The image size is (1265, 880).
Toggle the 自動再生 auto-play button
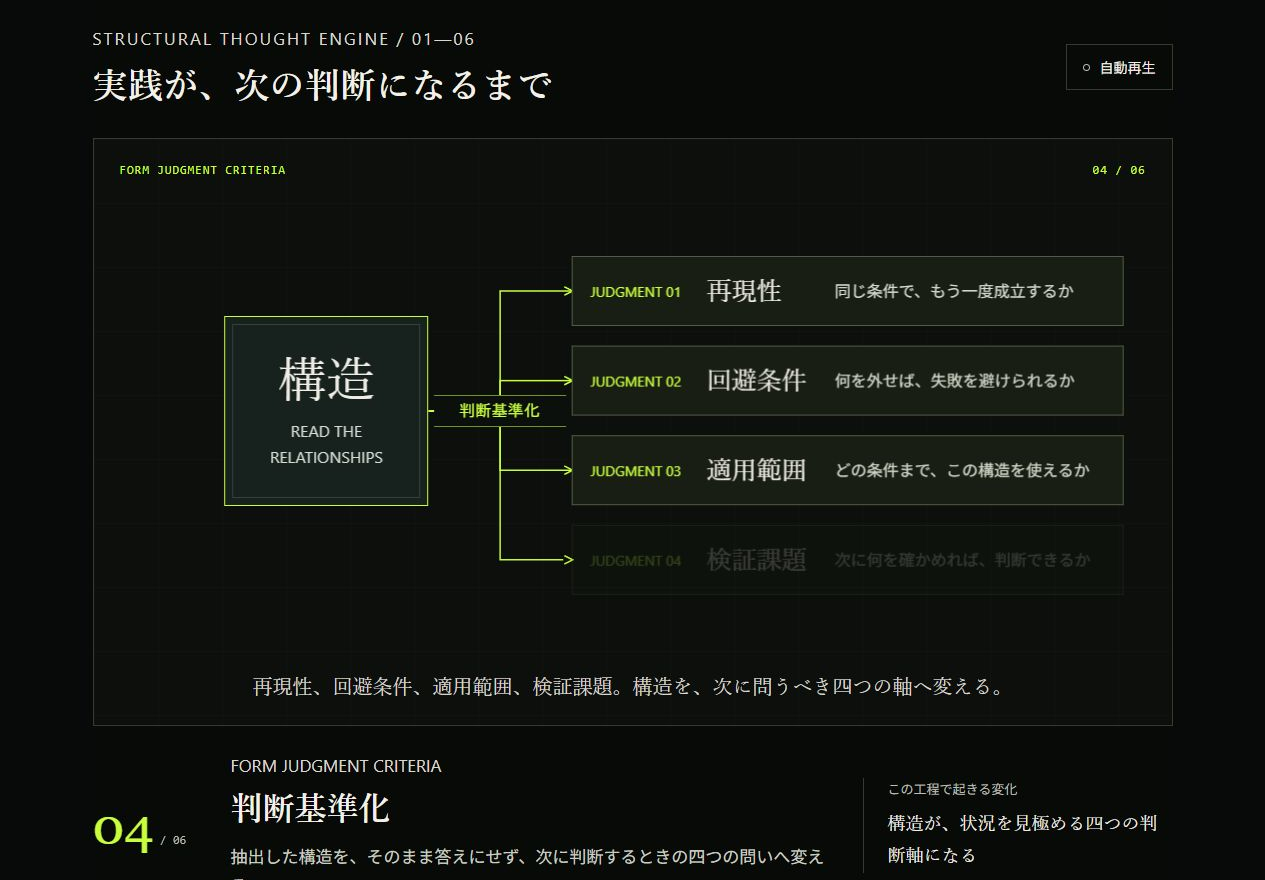[x=1119, y=67]
